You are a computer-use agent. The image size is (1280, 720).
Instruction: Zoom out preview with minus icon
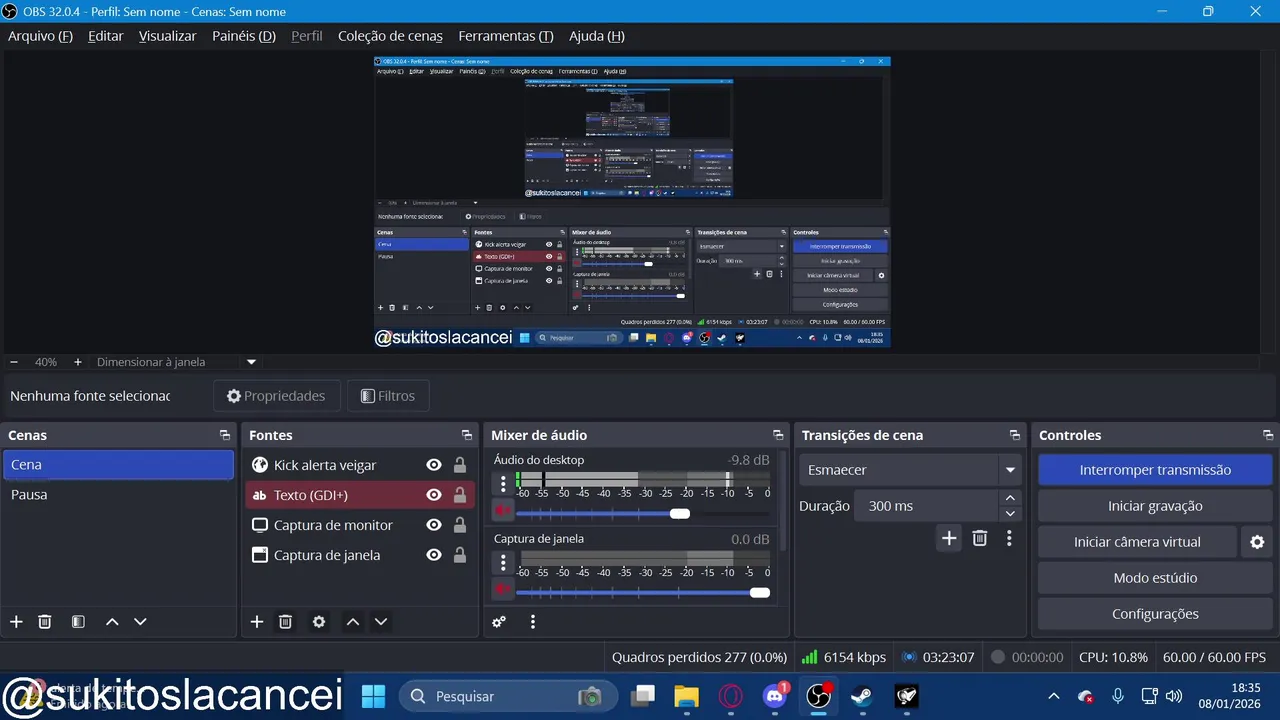14,362
